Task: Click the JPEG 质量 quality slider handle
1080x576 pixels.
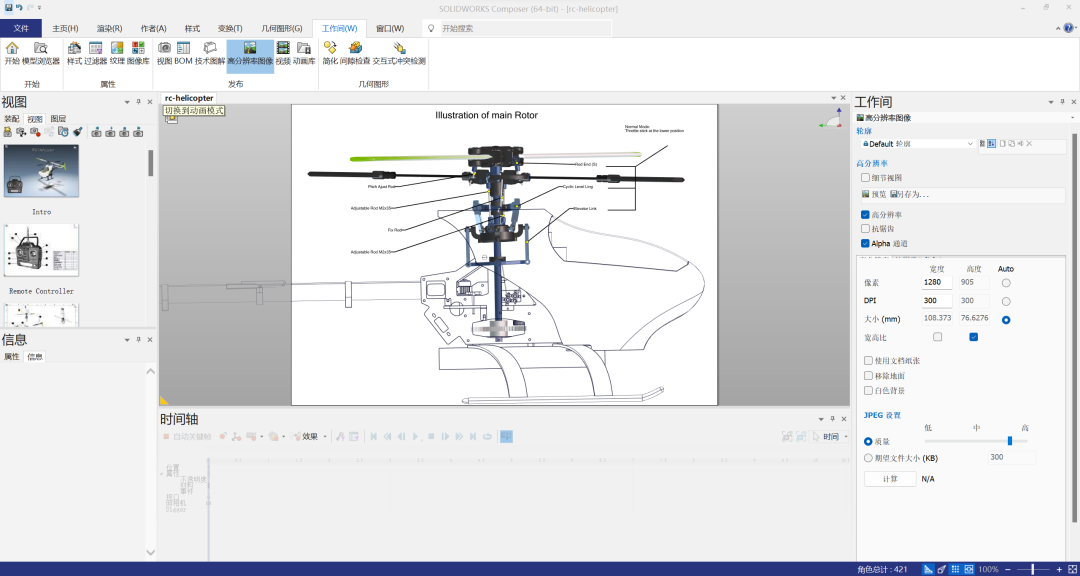Action: (1010, 440)
